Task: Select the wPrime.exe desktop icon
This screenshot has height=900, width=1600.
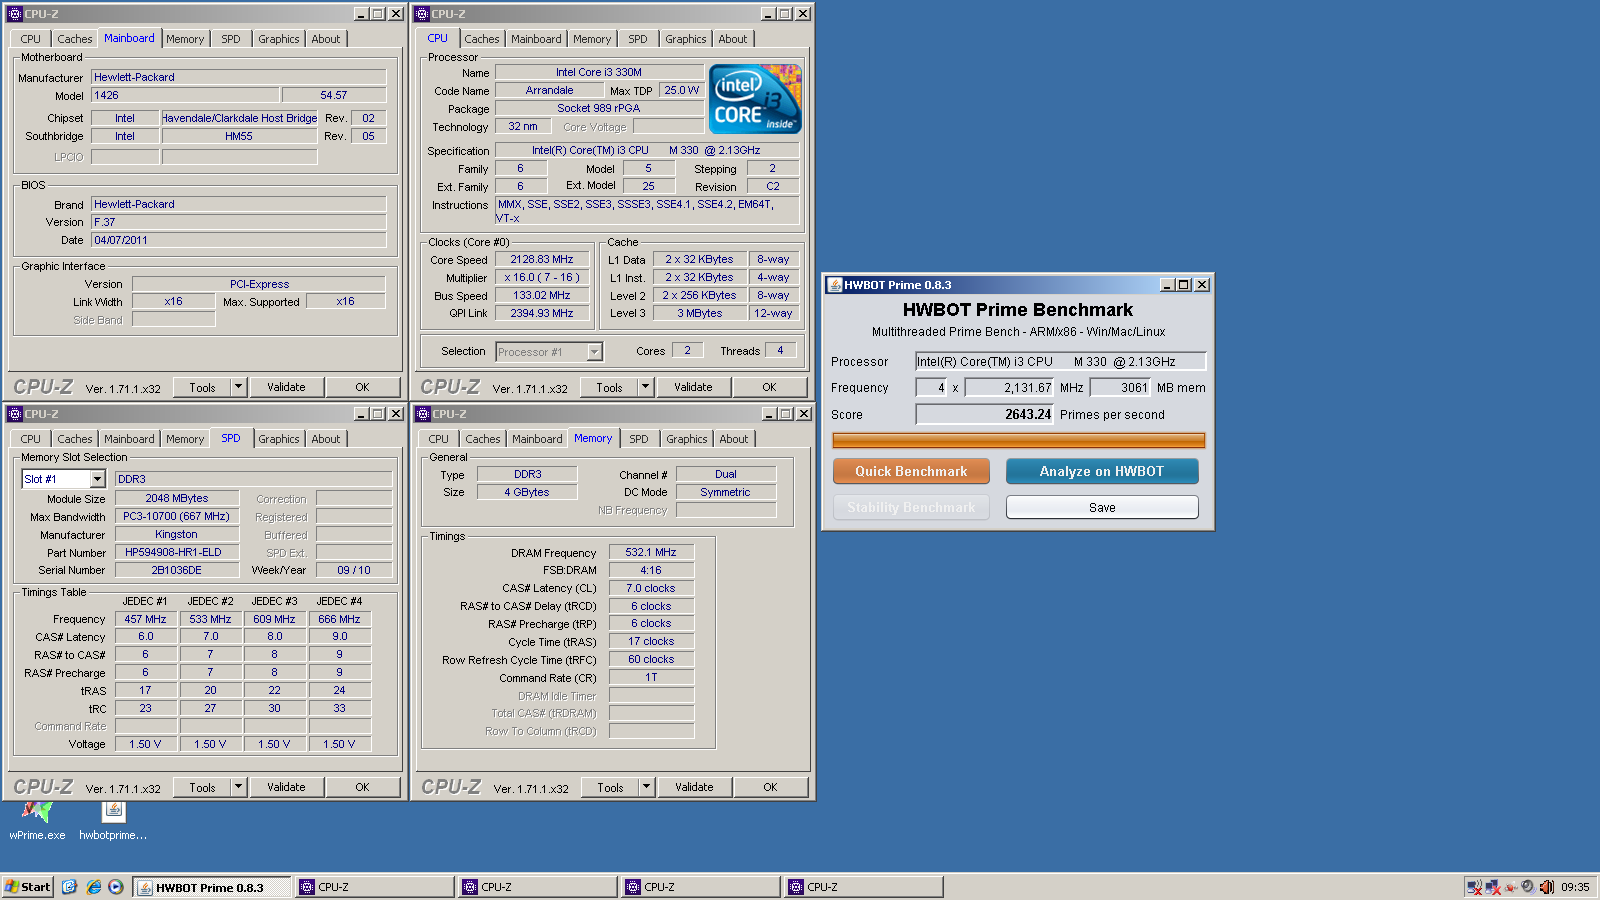Action: coord(37,822)
